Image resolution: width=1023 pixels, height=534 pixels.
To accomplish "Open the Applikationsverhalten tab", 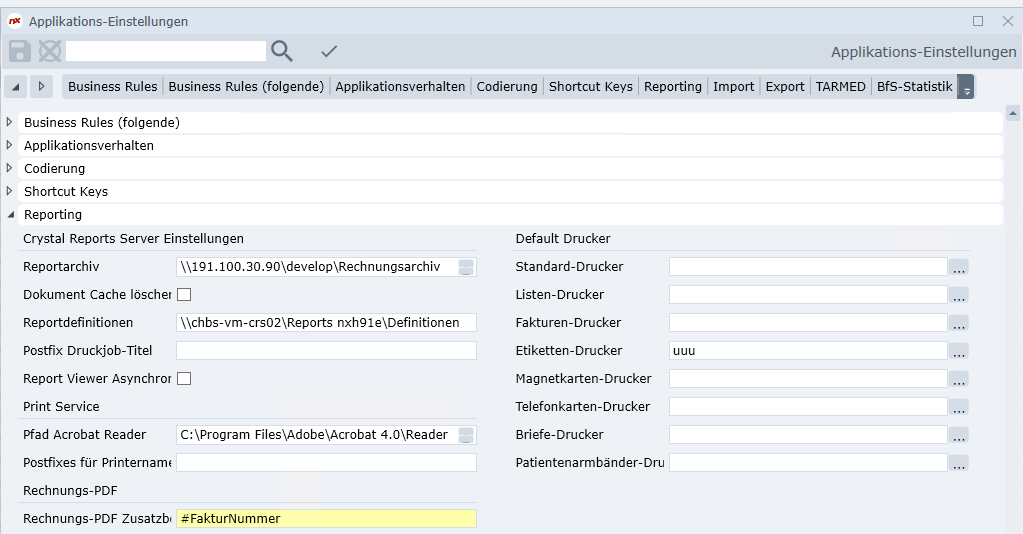I will [x=400, y=87].
